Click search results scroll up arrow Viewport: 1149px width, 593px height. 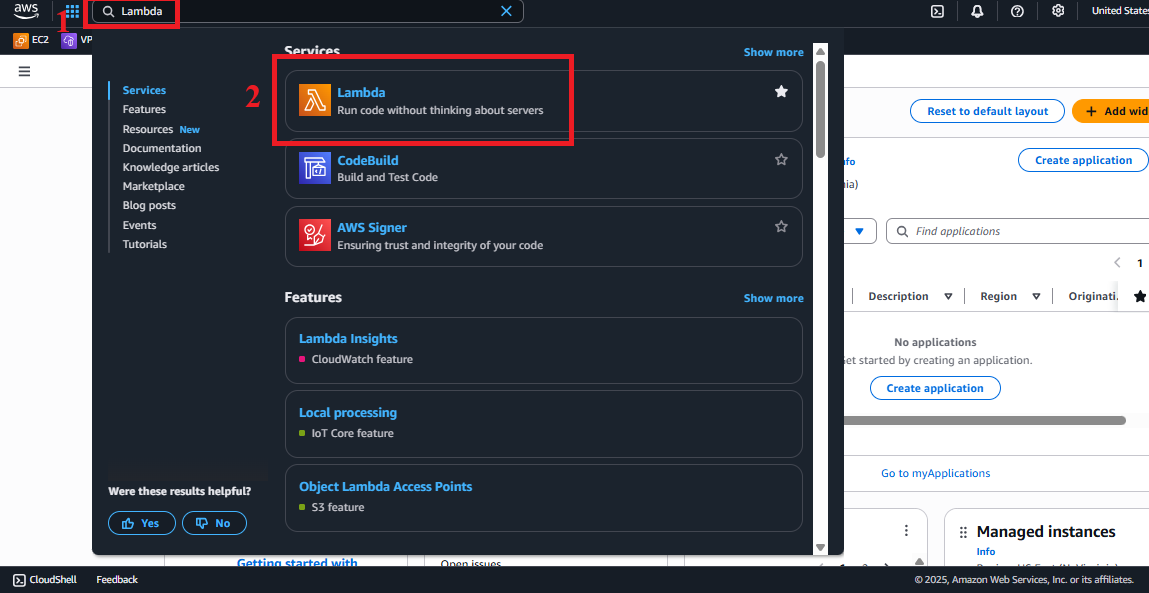(821, 51)
